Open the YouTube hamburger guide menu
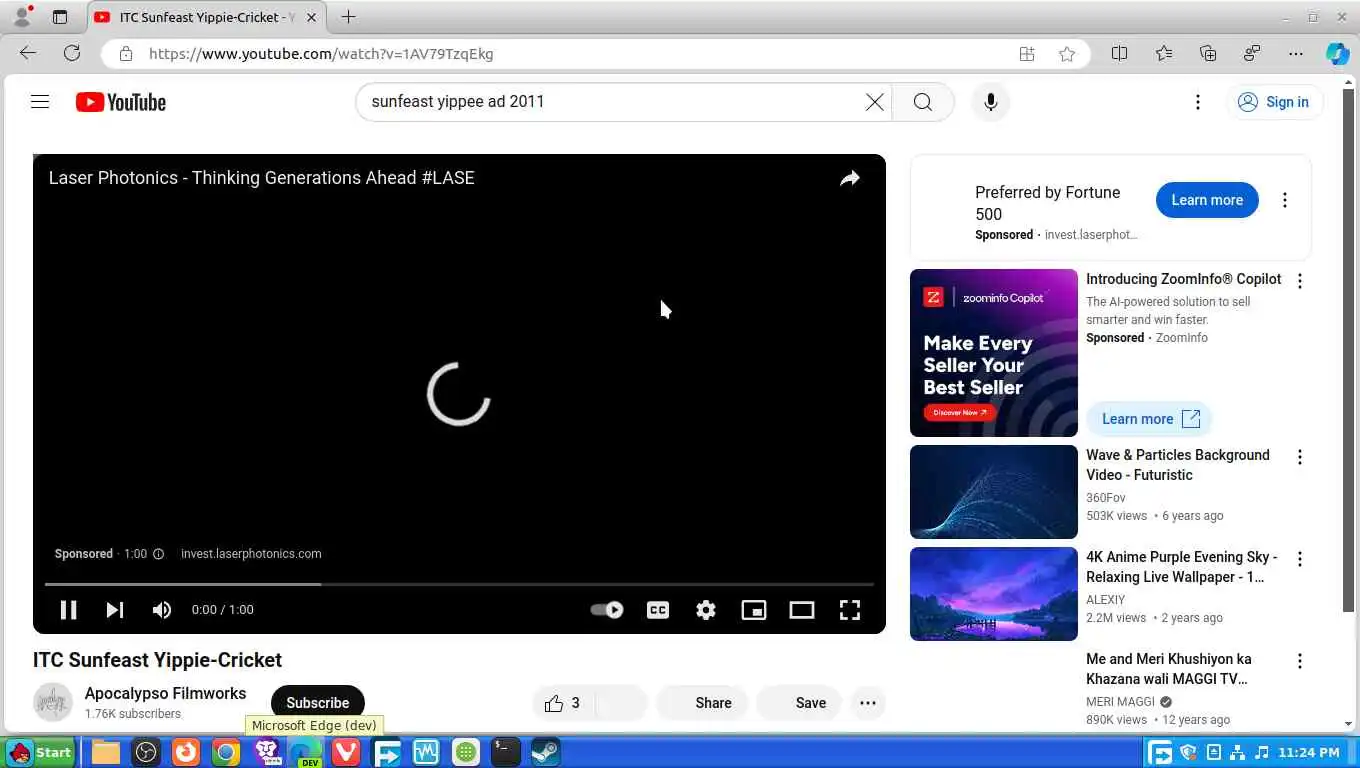The width and height of the screenshot is (1360, 768). pyautogui.click(x=40, y=102)
